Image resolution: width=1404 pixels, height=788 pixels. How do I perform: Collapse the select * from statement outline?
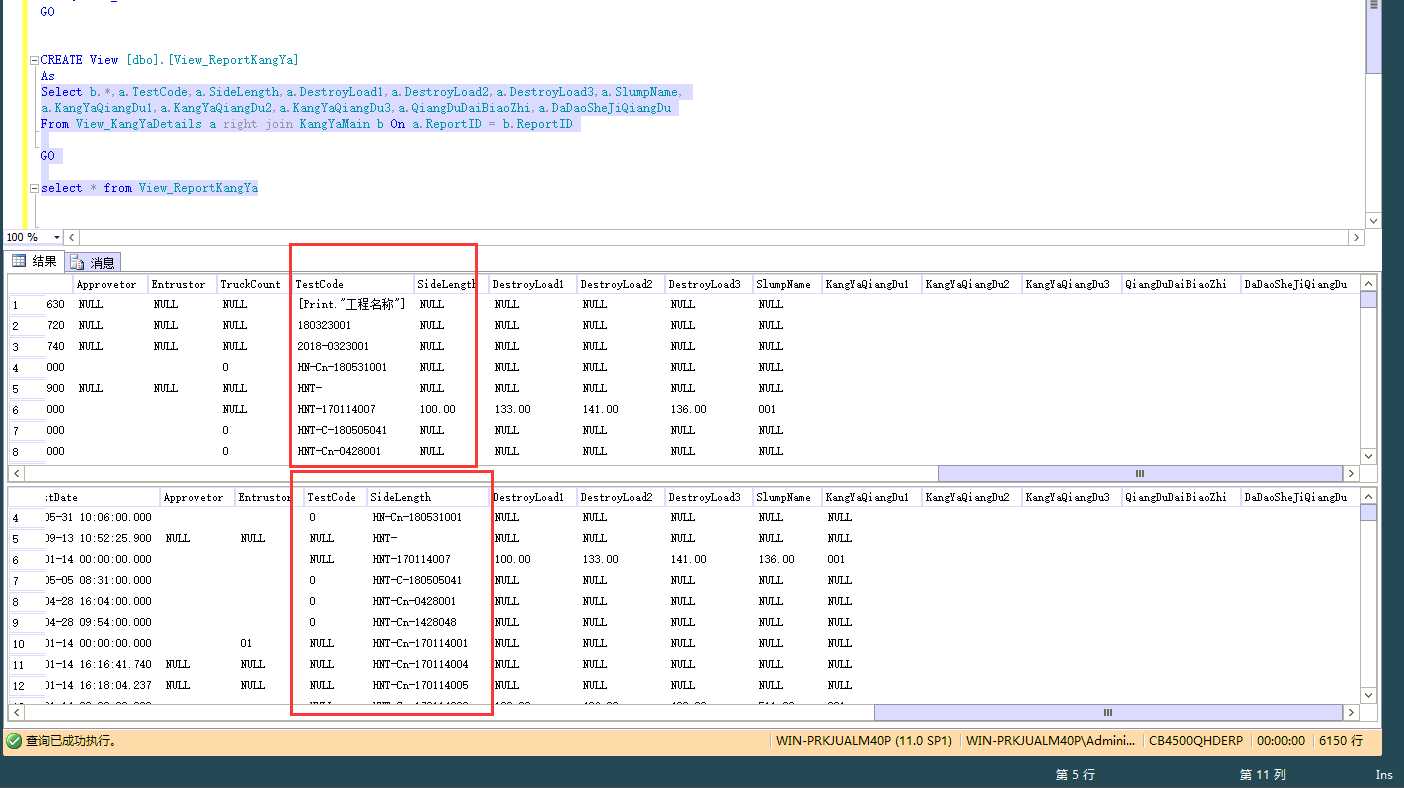click(34, 188)
